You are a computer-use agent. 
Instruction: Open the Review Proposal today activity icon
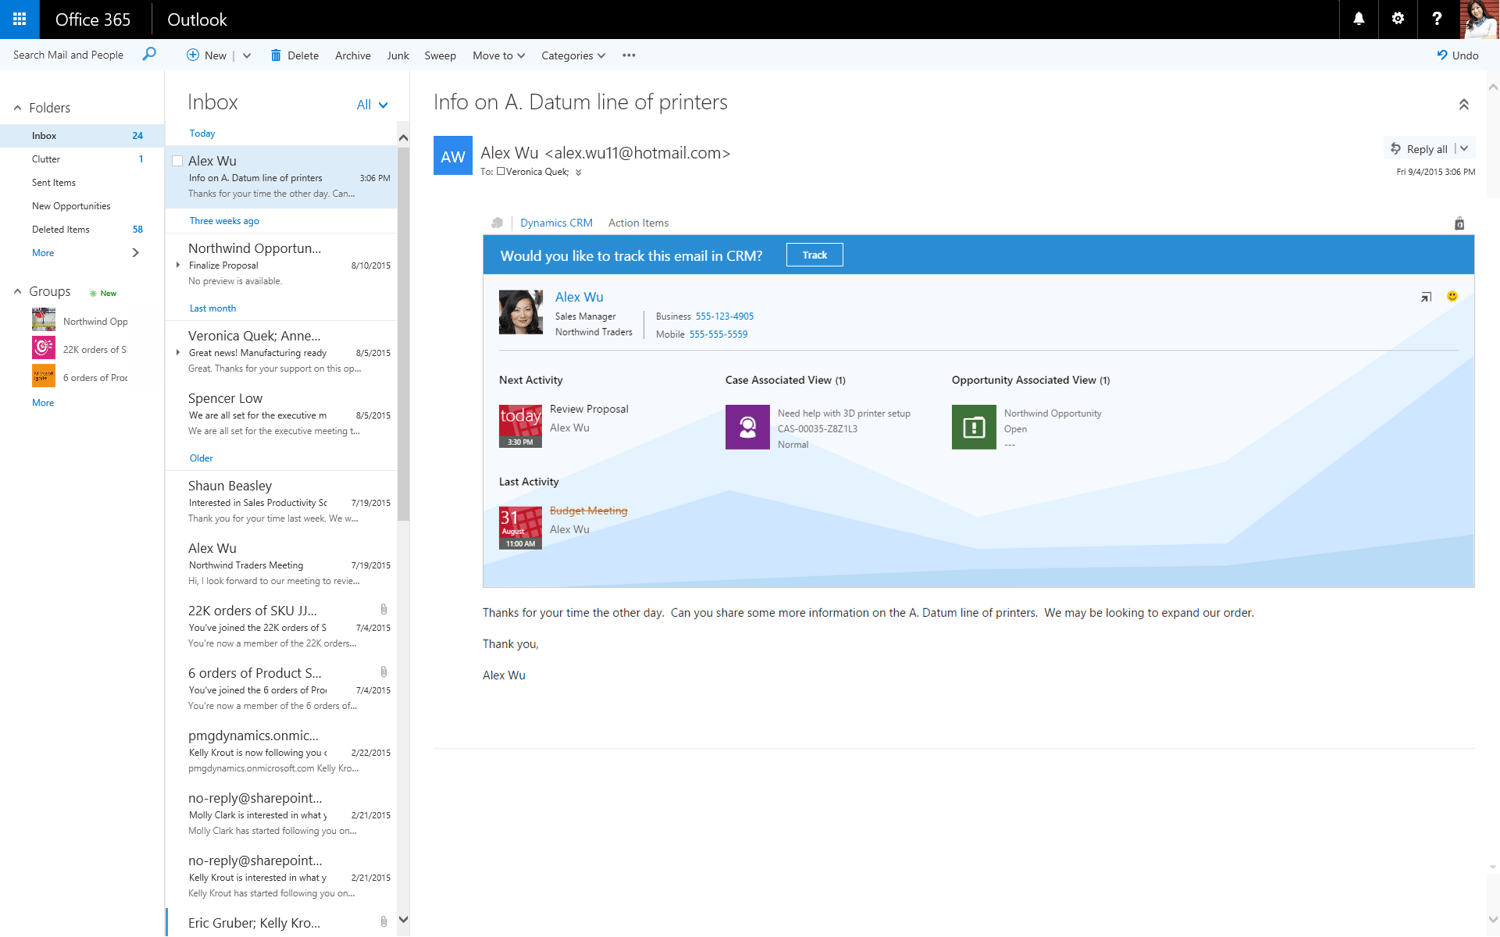pyautogui.click(x=520, y=426)
